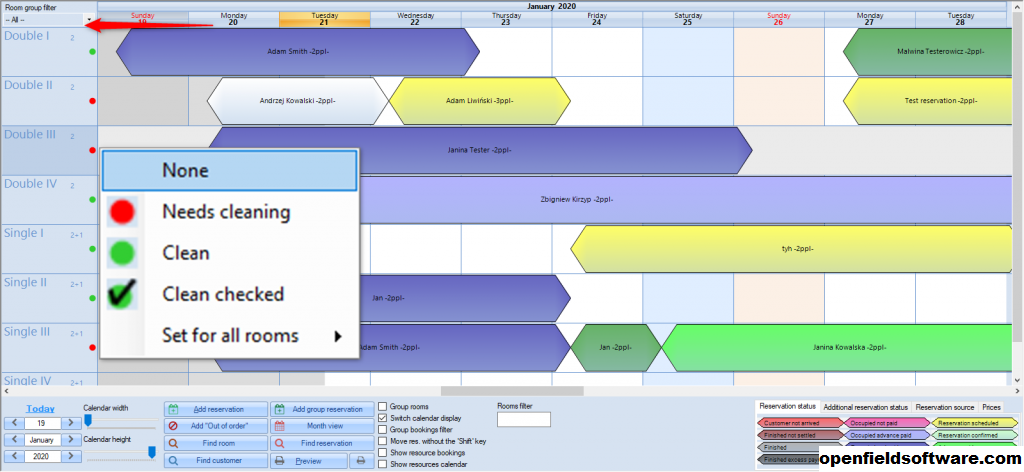Jump to Today link

[x=40, y=408]
